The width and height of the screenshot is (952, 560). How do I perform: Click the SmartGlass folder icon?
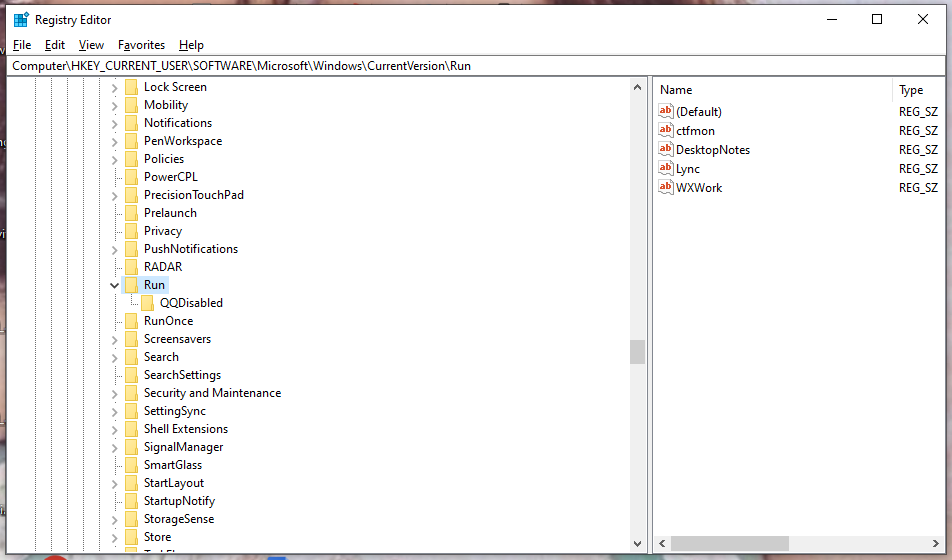131,465
